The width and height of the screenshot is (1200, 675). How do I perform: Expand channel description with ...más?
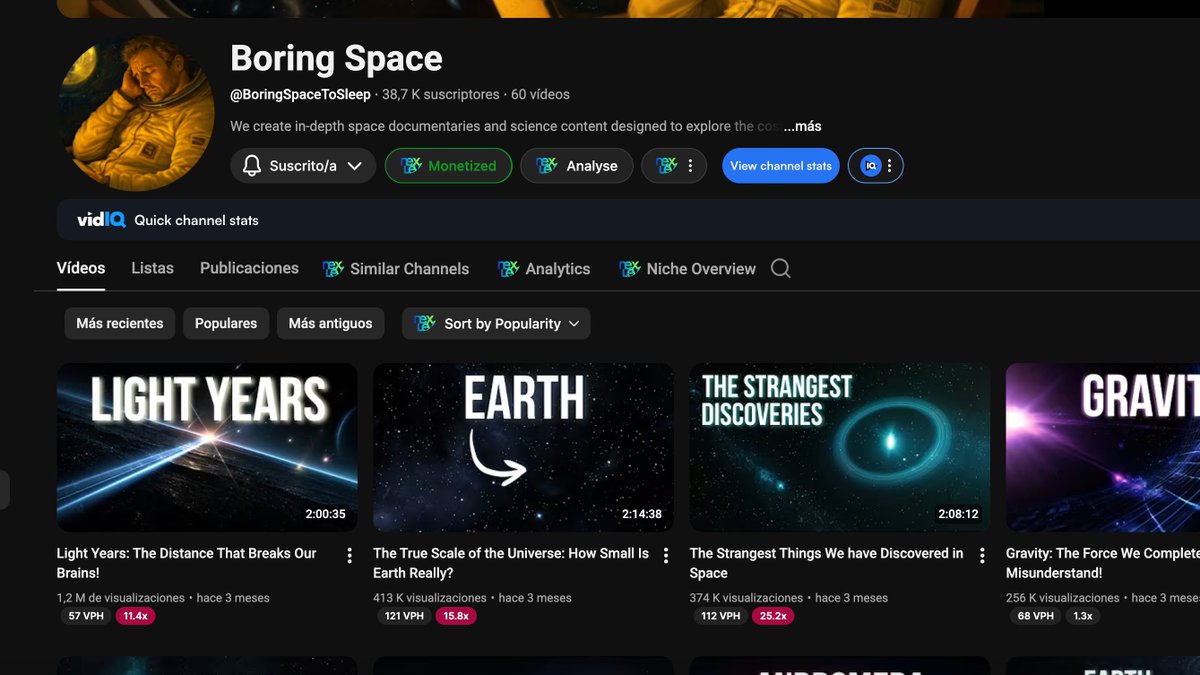tap(802, 126)
